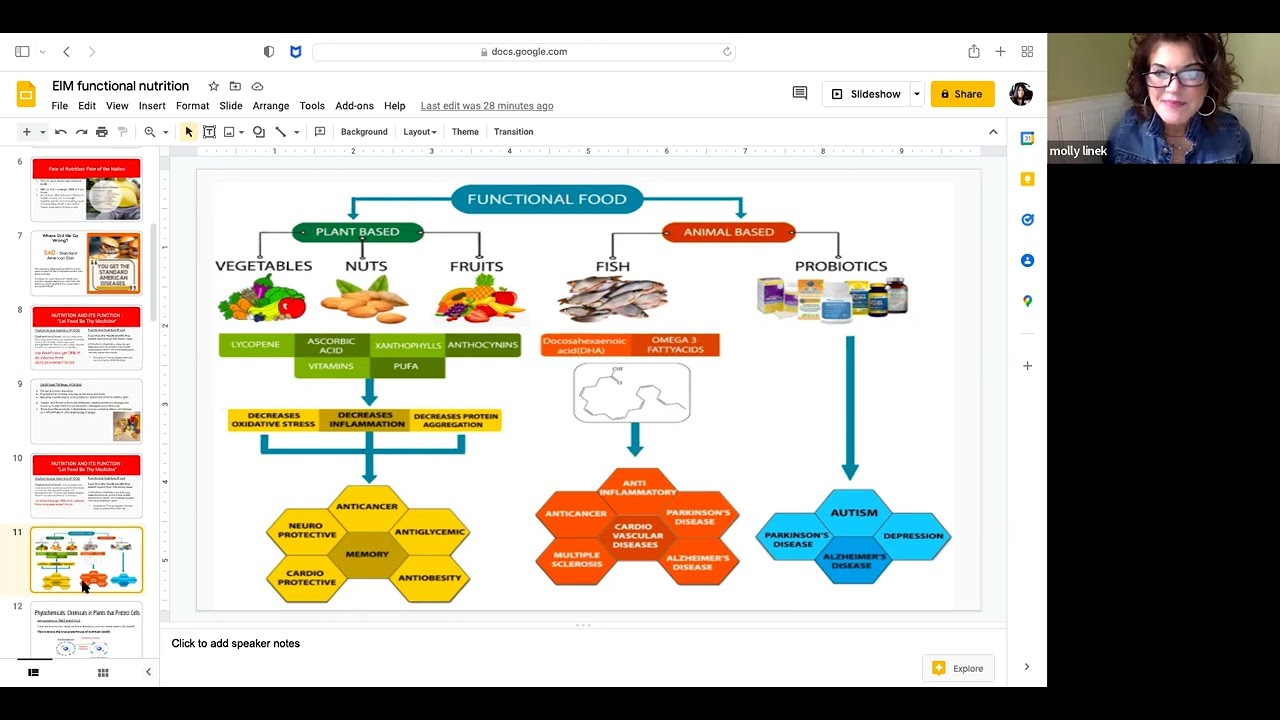Screen dimensions: 1280x720
Task: Click the Safari Back button
Action: click(x=67, y=52)
